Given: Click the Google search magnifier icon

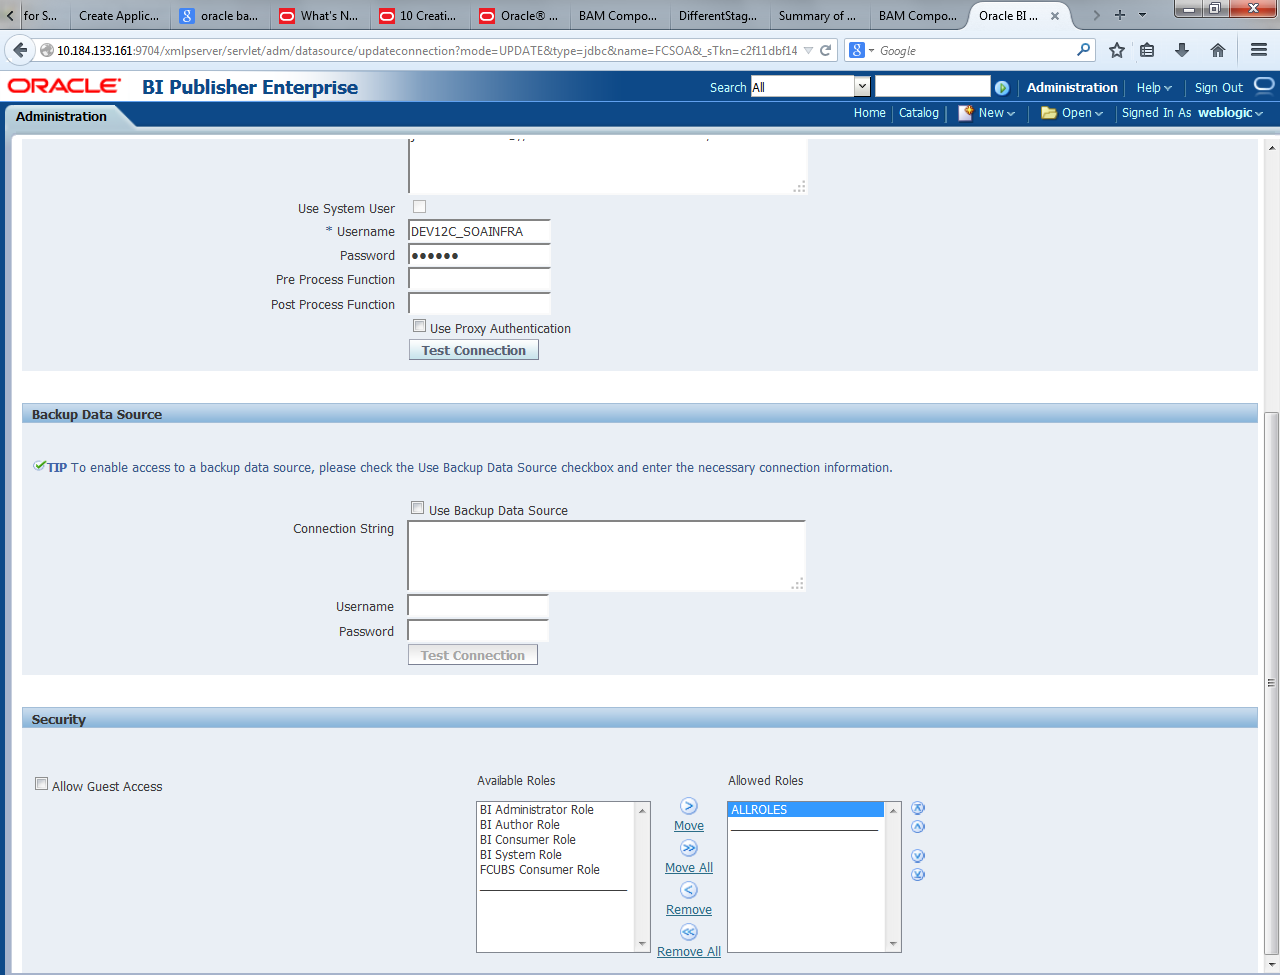Looking at the screenshot, I should pyautogui.click(x=1083, y=50).
